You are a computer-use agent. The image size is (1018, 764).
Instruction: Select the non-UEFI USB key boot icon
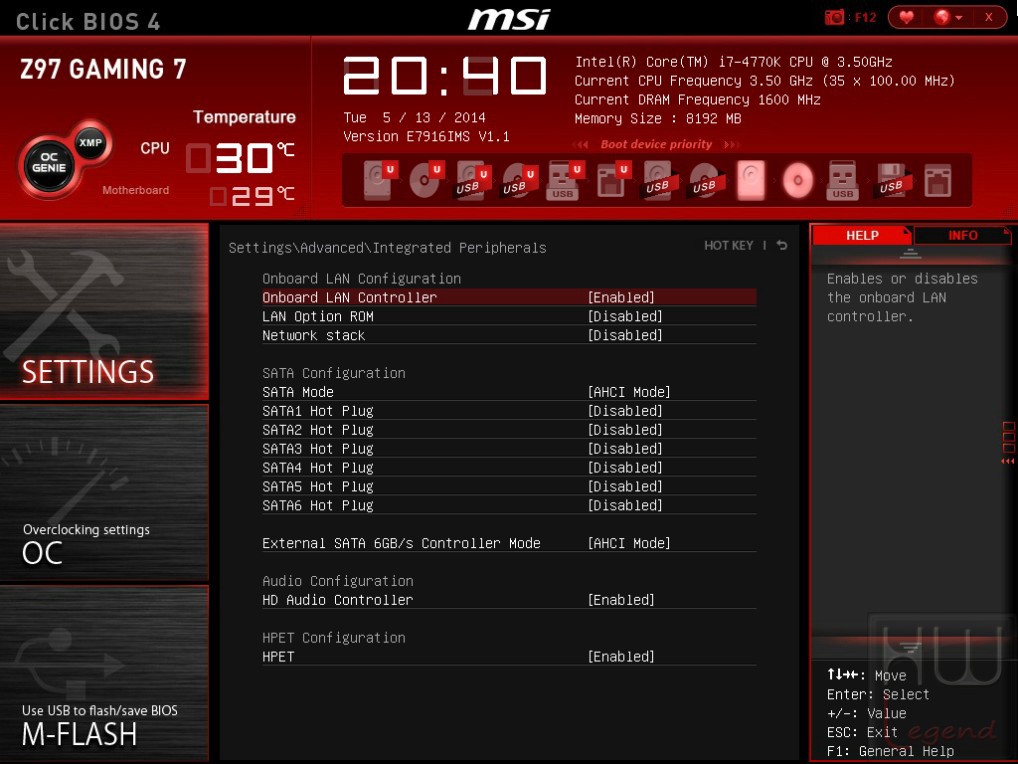pyautogui.click(x=843, y=180)
